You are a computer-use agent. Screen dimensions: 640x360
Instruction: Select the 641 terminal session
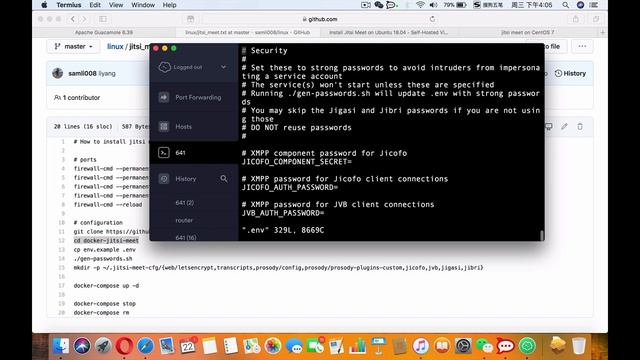tap(193, 153)
